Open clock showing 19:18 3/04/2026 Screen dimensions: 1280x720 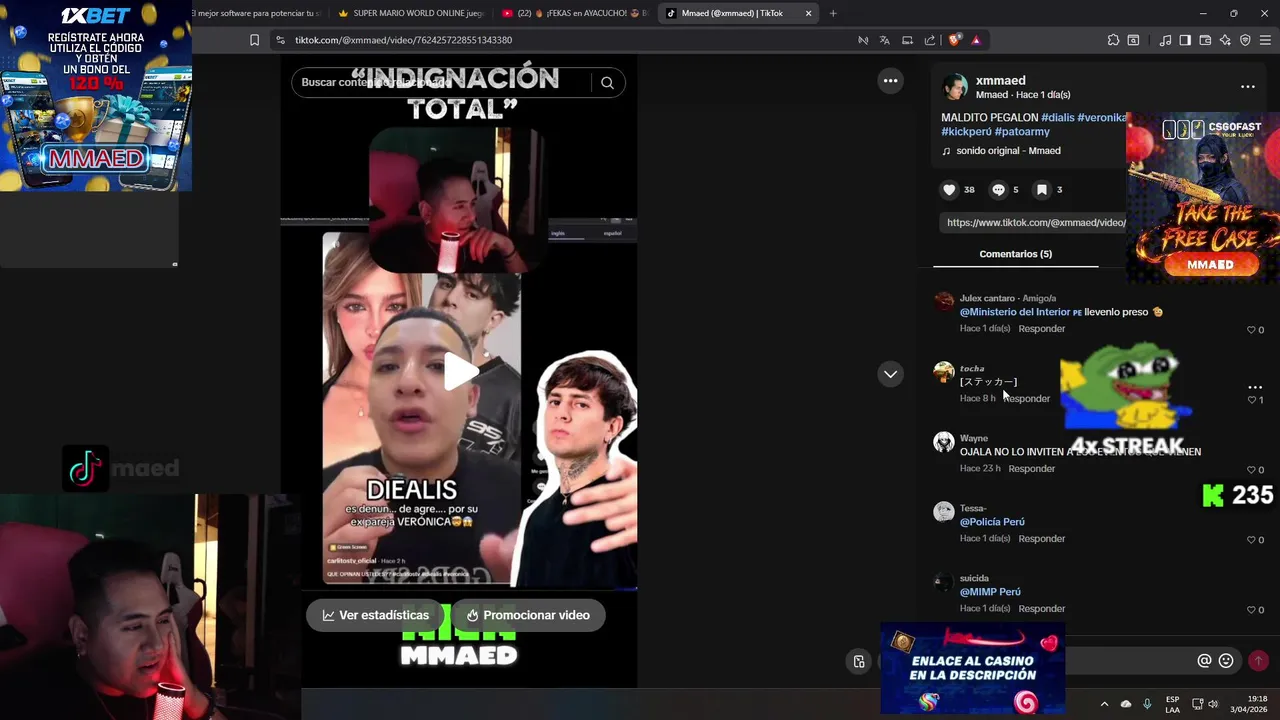pyautogui.click(x=1249, y=704)
